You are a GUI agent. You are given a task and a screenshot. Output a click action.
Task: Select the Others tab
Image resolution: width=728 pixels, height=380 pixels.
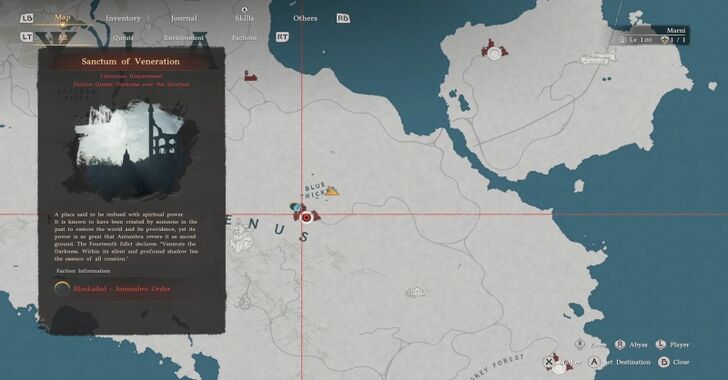pos(305,18)
